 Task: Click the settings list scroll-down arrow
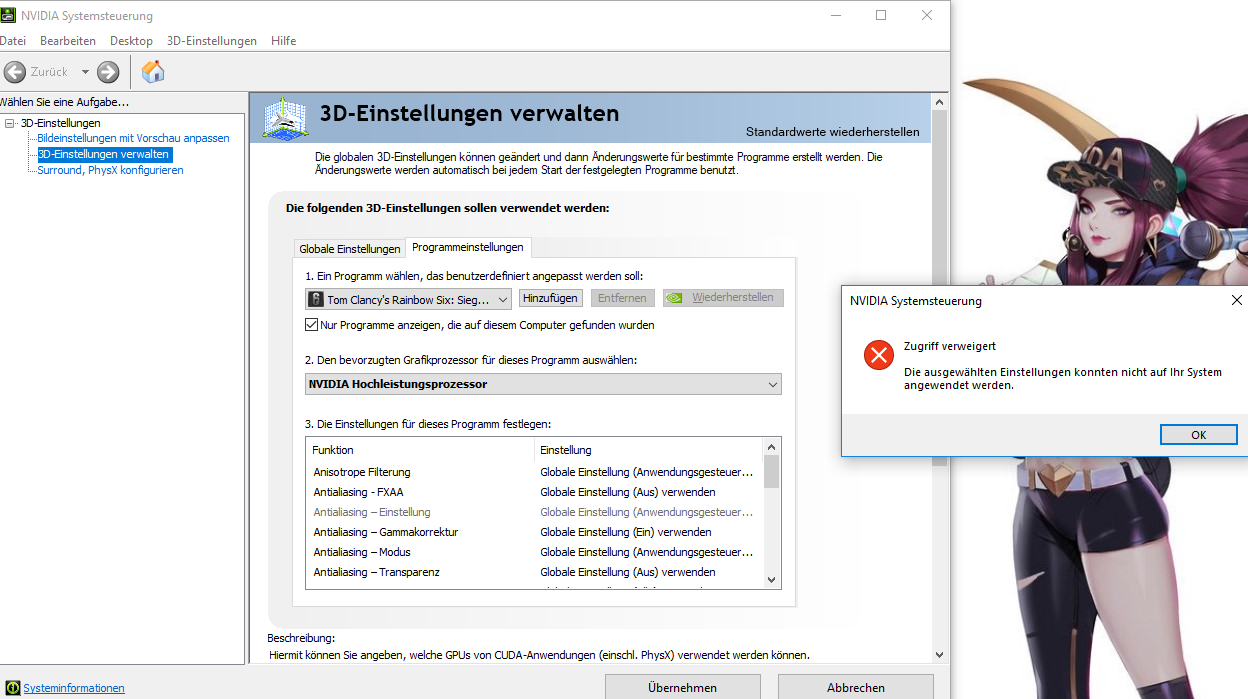point(771,579)
